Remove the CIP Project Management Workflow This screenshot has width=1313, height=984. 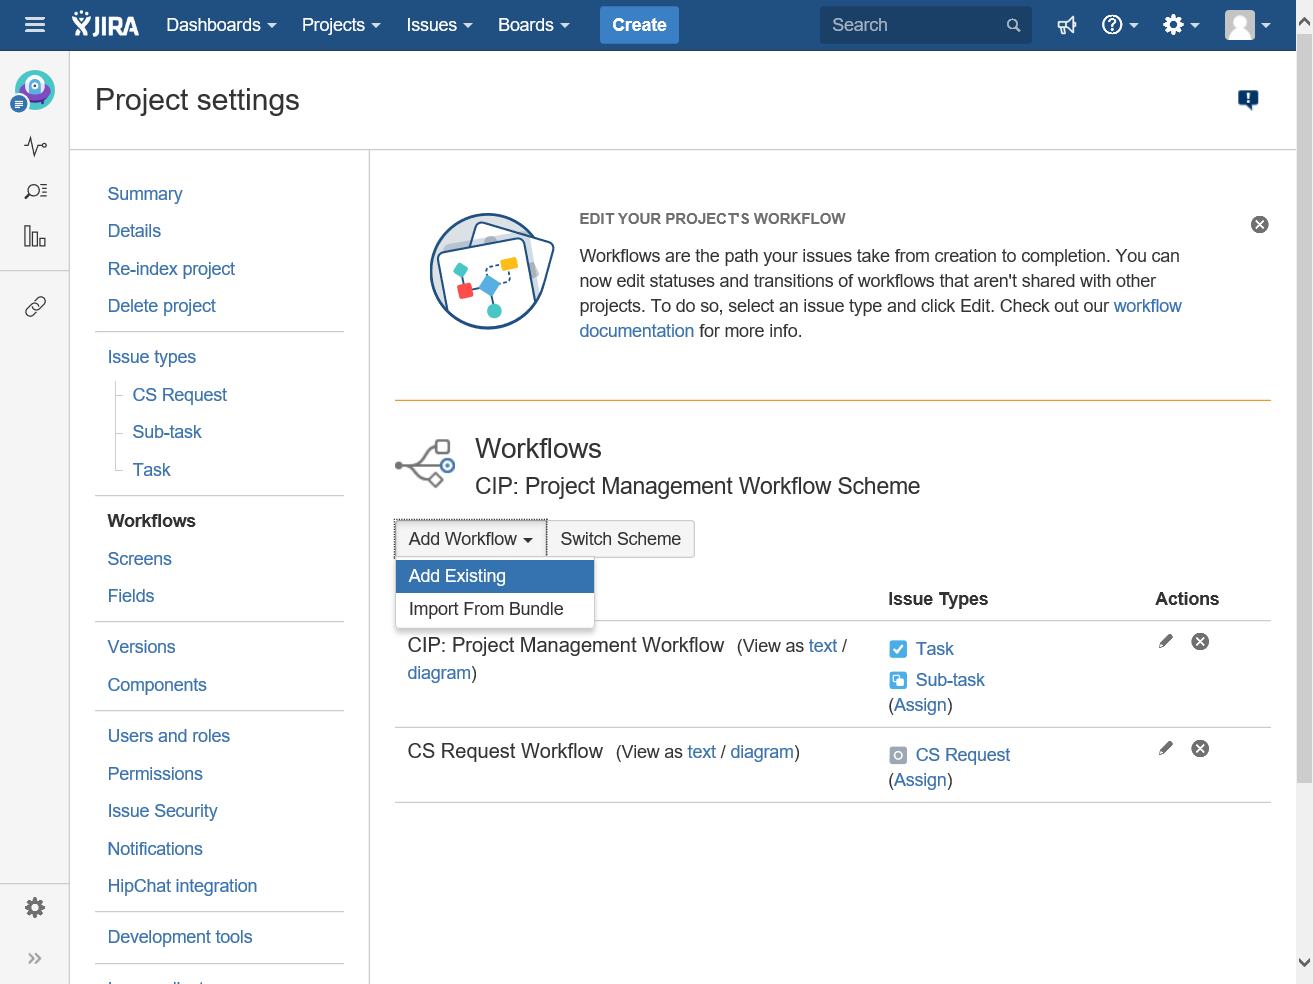coord(1200,641)
